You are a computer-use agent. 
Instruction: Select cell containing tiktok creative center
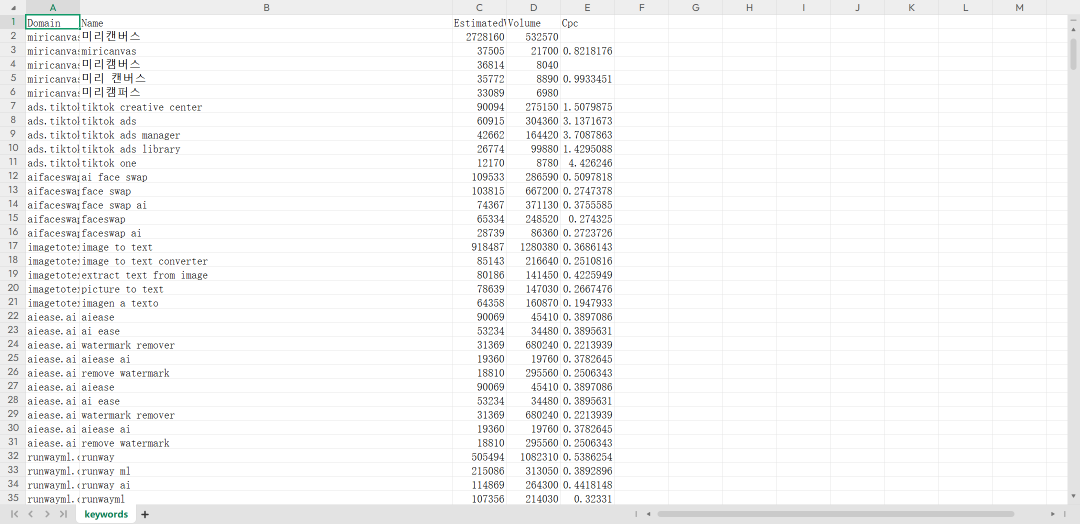point(266,107)
